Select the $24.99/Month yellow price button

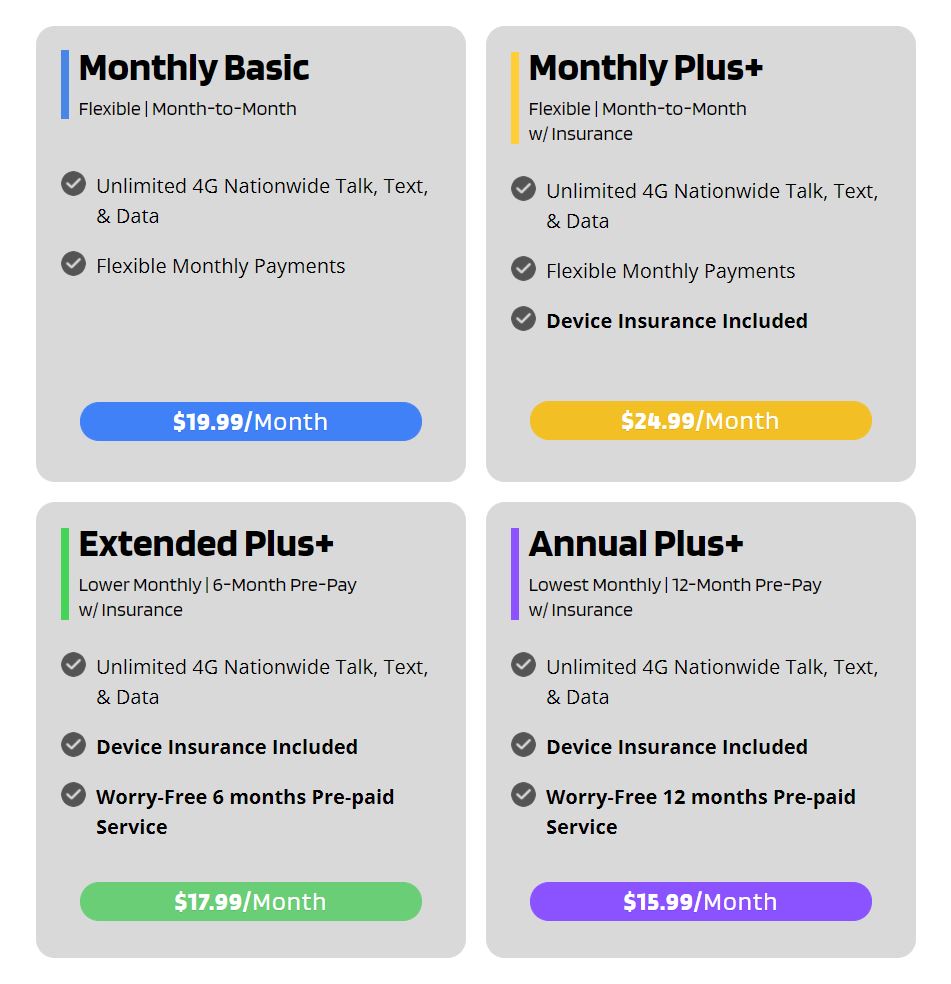coord(701,420)
